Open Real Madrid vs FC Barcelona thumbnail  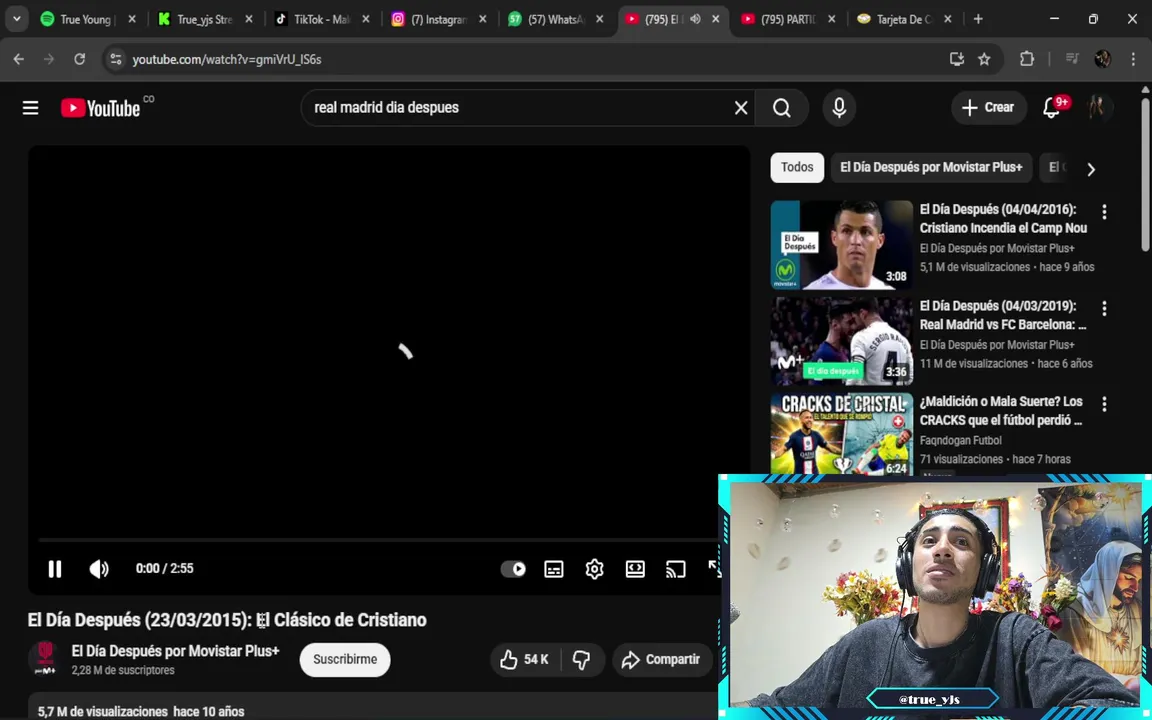tap(842, 341)
